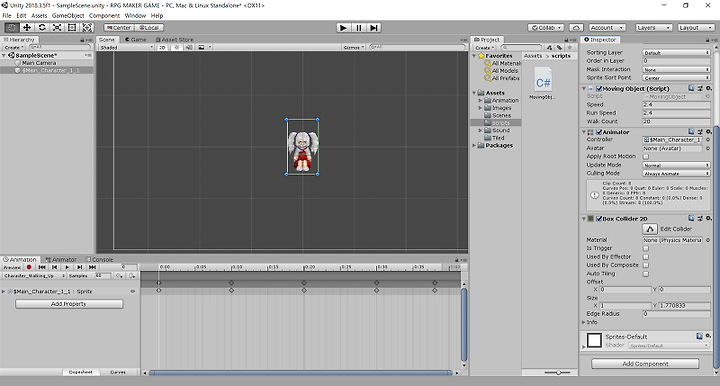The height and width of the screenshot is (386, 720).
Task: Go to previous animation keyframe
Action: [55, 267]
